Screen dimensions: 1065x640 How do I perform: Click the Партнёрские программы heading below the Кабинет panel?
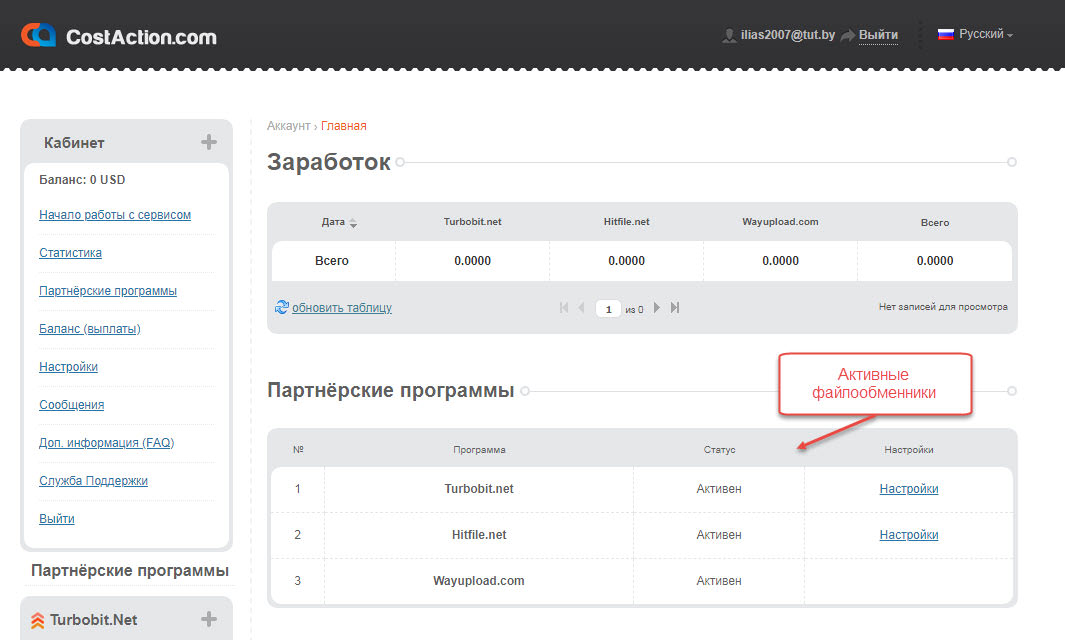point(130,570)
